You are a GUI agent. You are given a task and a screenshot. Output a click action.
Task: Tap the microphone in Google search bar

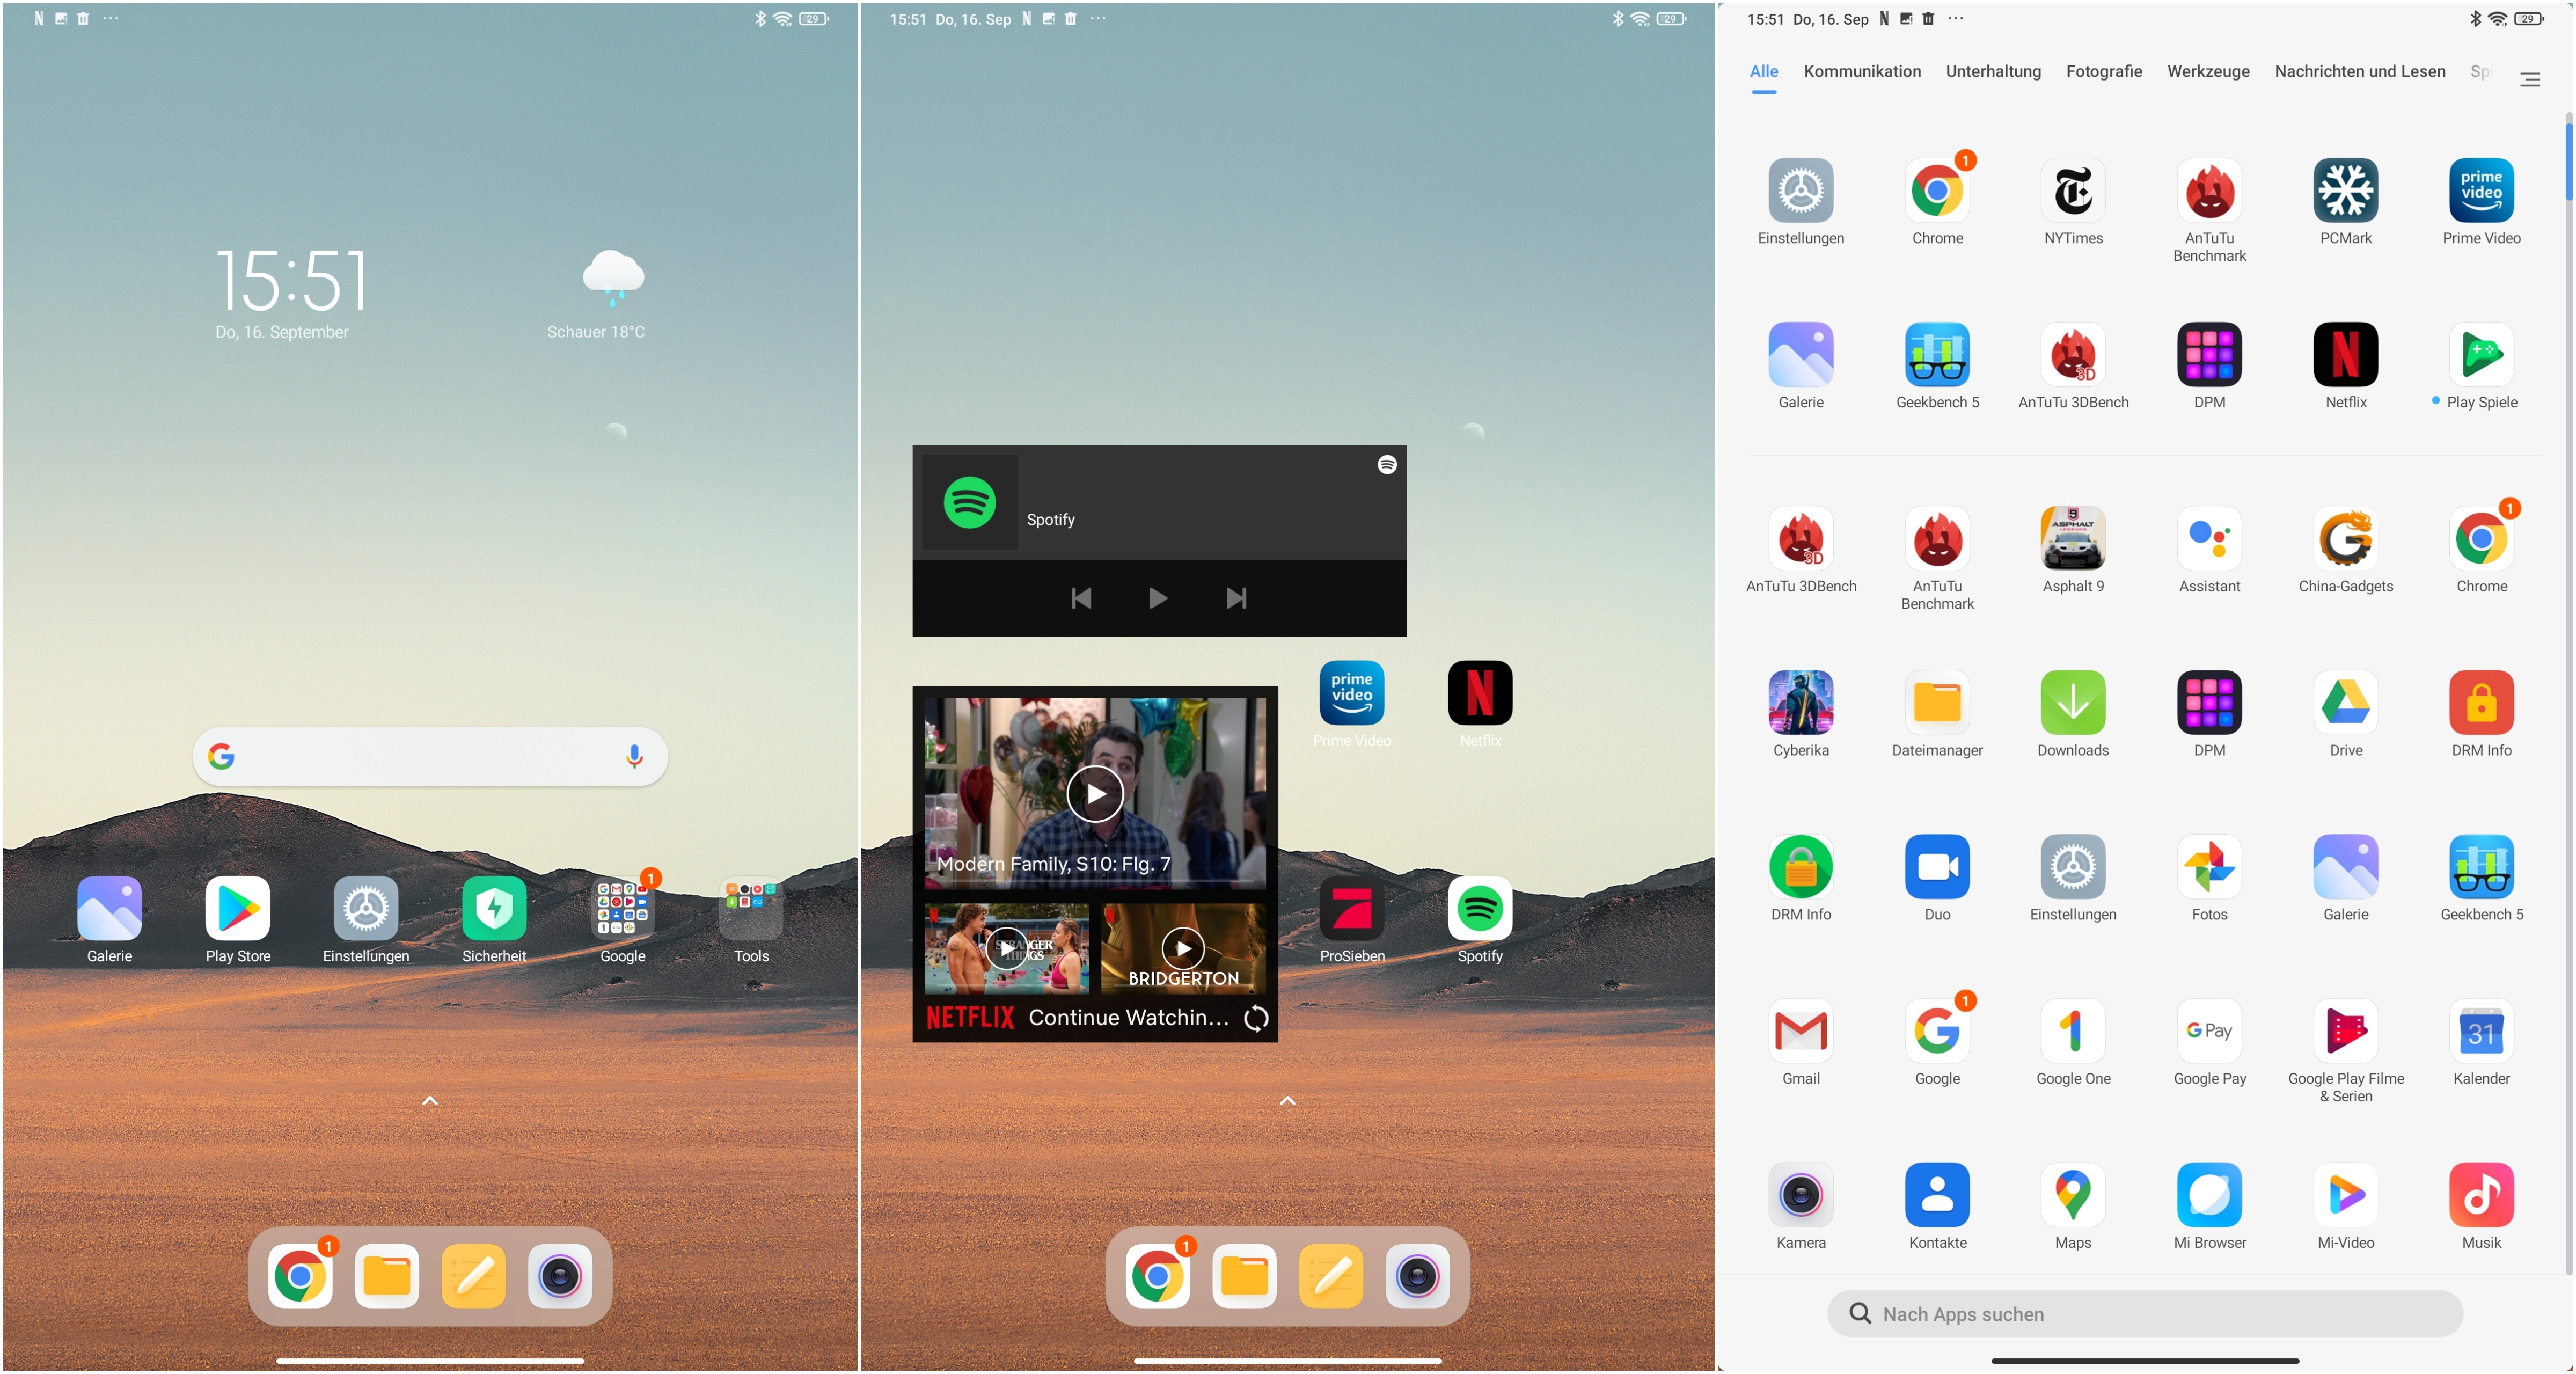pos(634,756)
